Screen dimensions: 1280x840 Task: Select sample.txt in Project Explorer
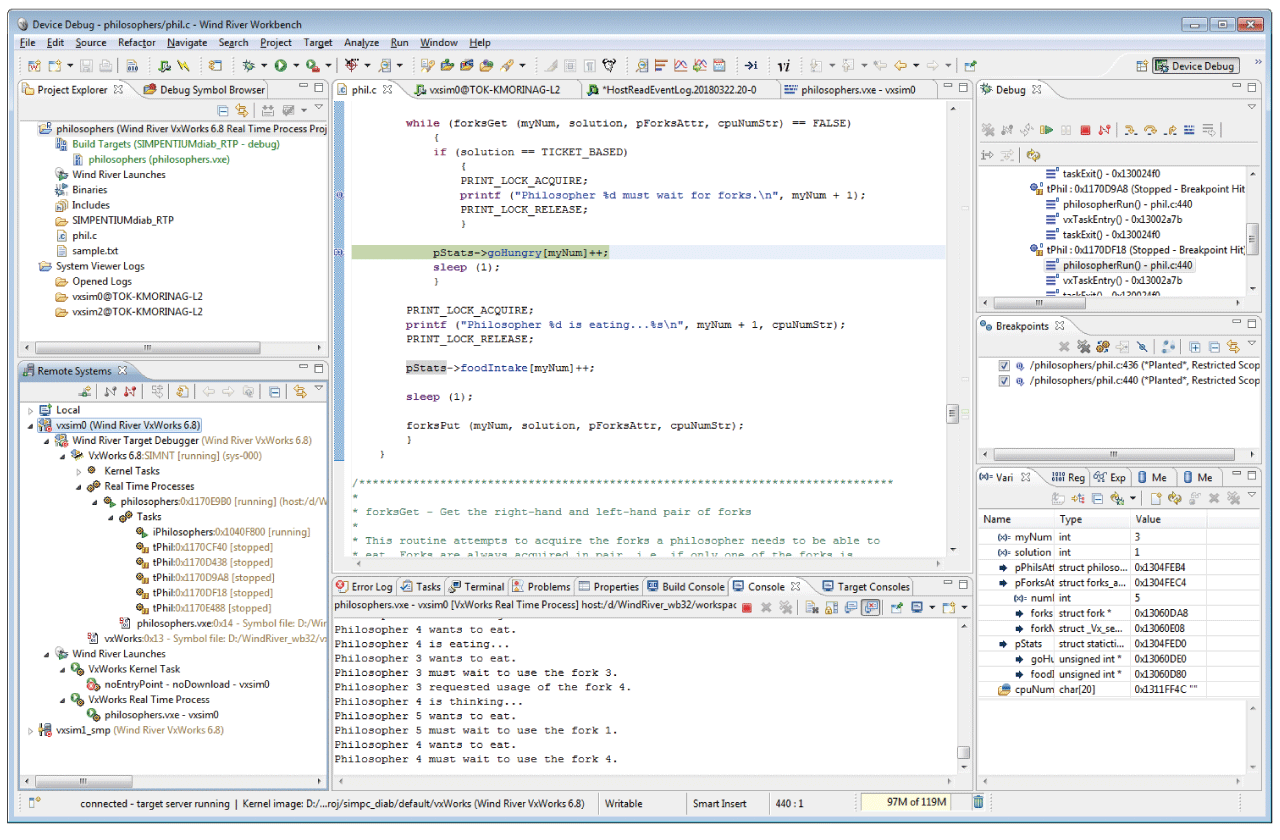point(94,251)
